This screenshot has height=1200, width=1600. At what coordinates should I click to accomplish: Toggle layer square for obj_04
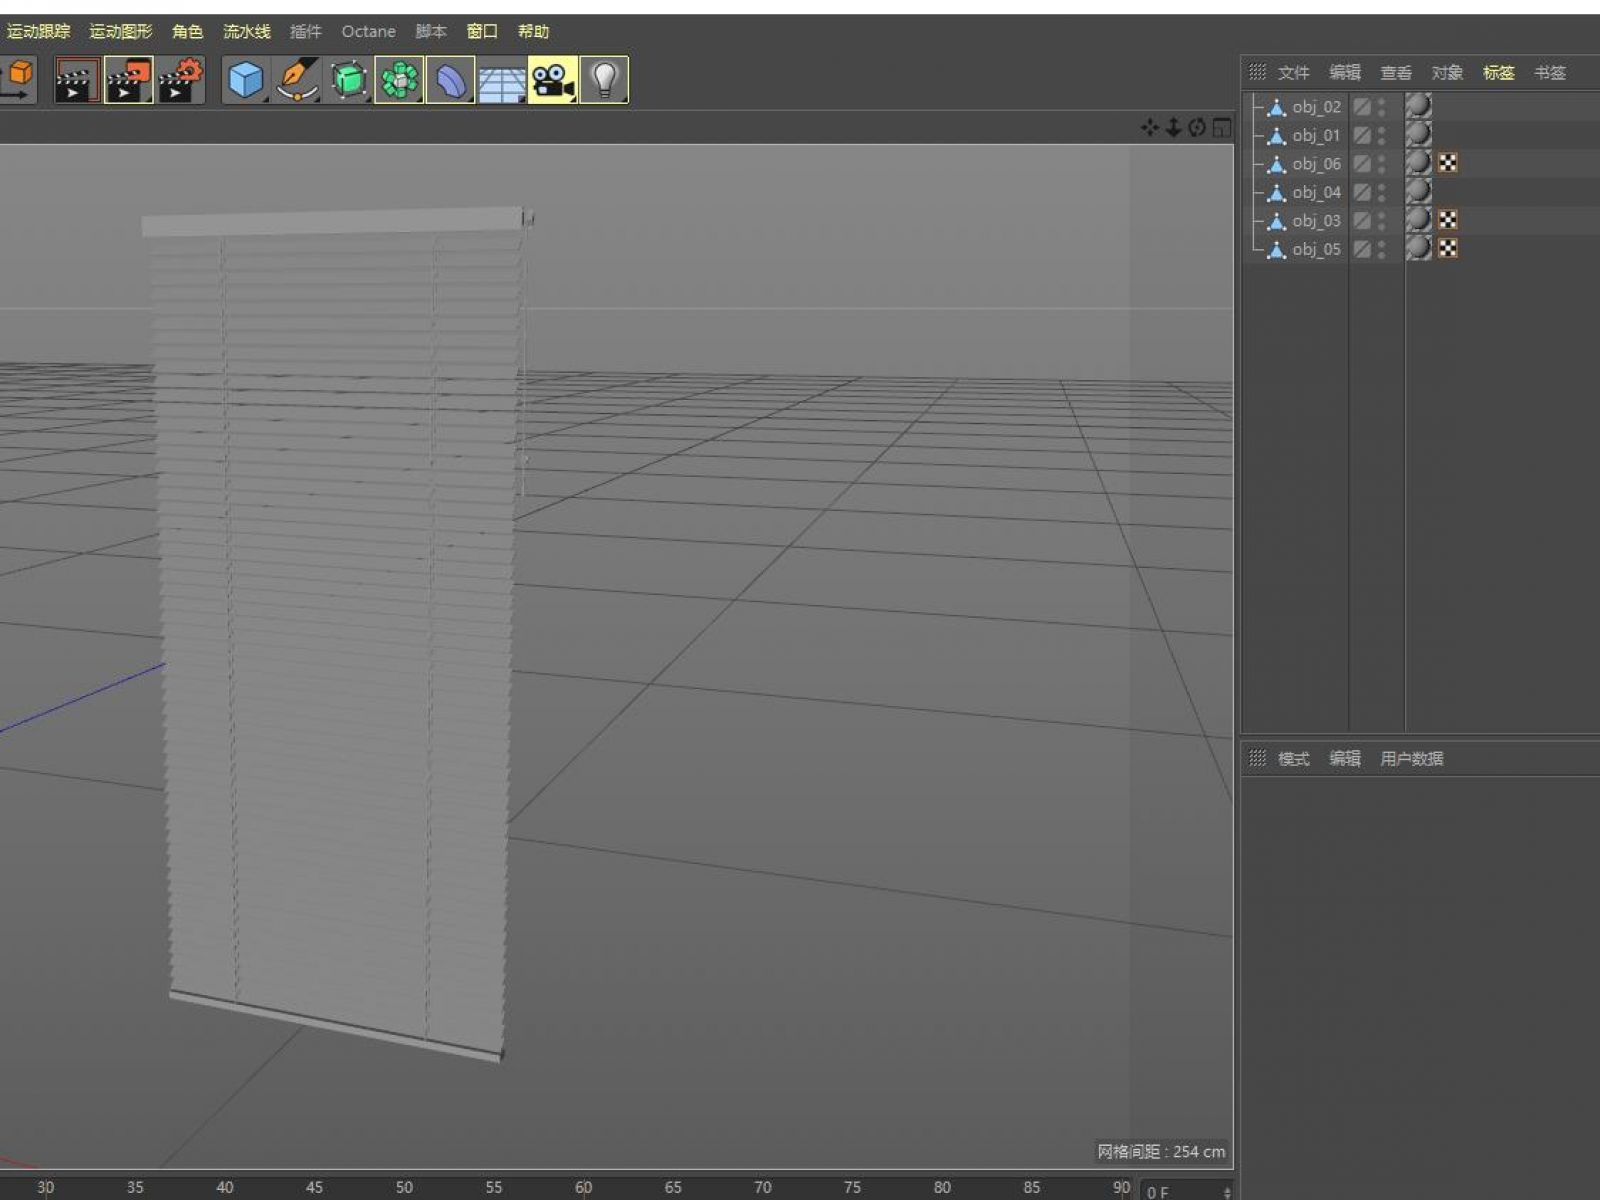1362,192
